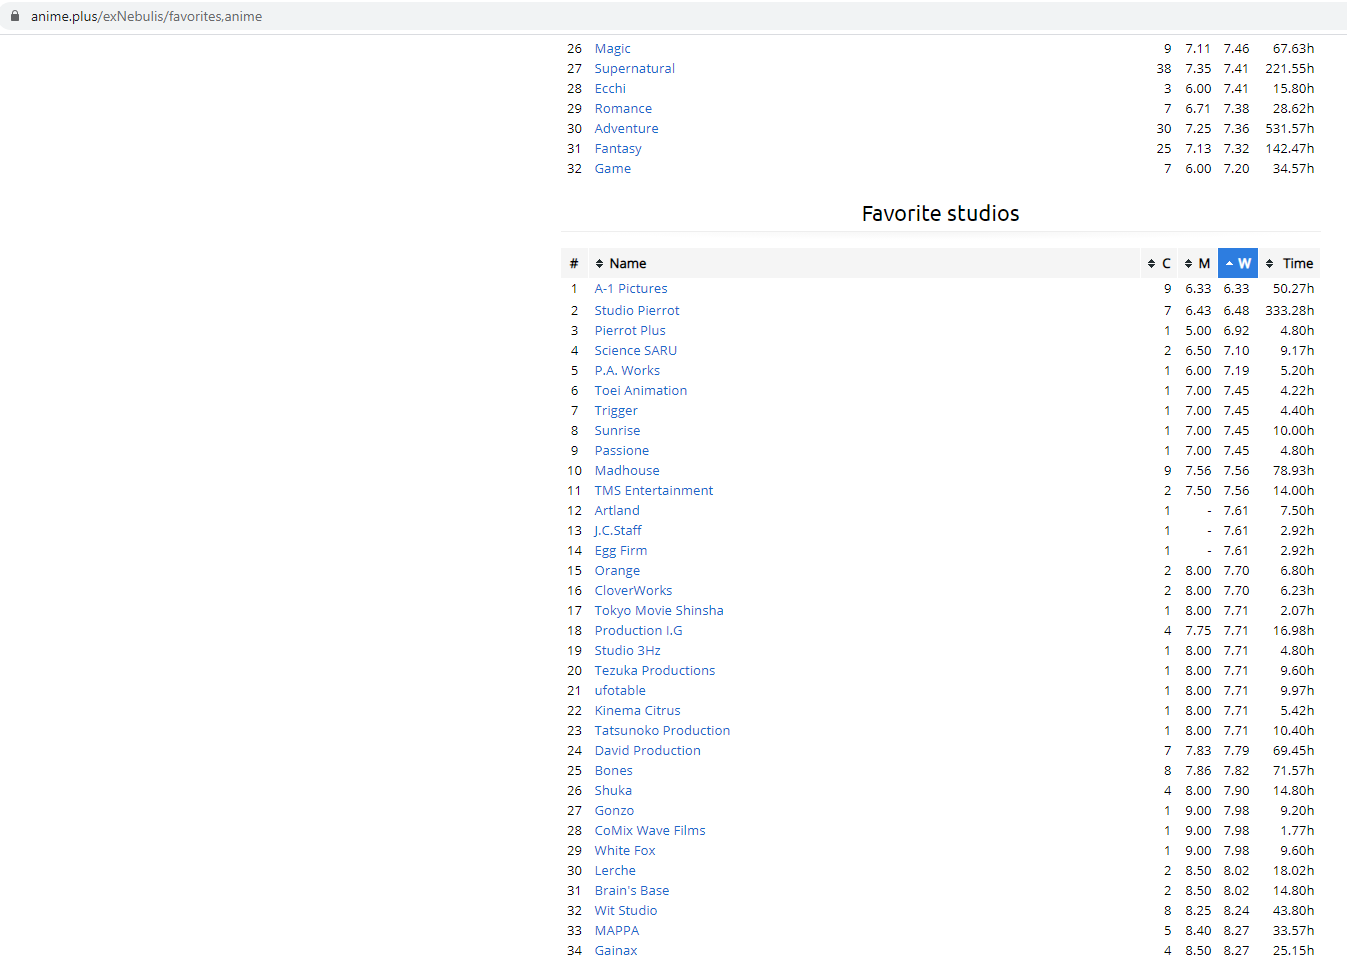
Task: Select the Madhouse studio link
Action: (x=626, y=470)
